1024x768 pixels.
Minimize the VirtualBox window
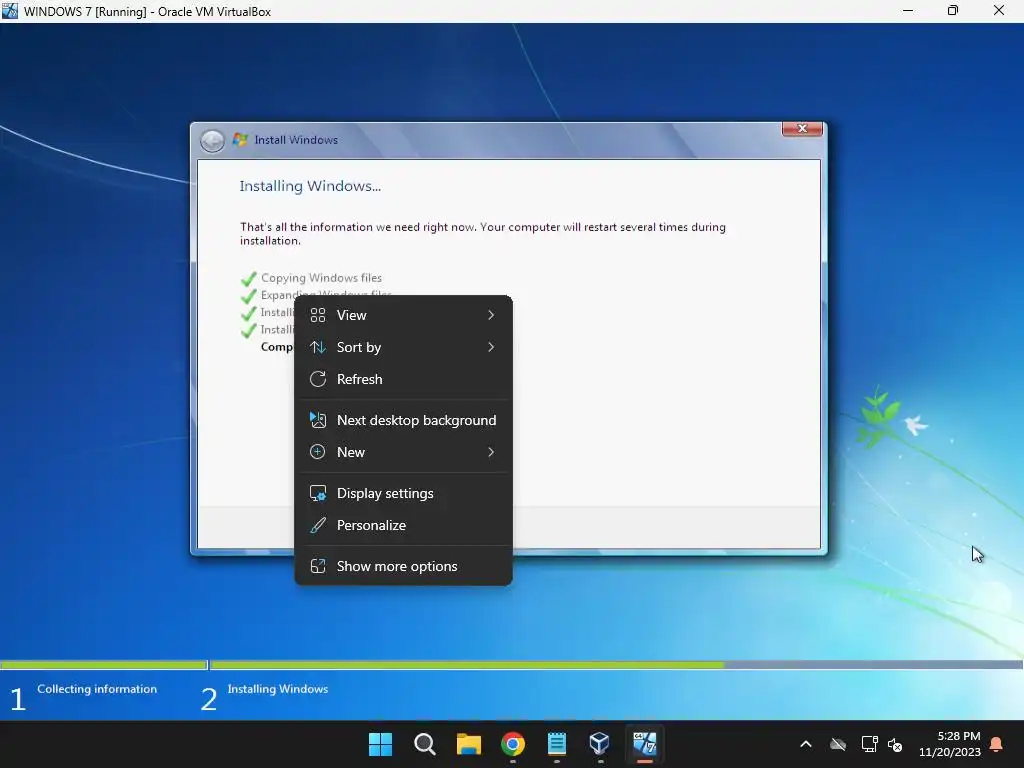[x=908, y=10]
